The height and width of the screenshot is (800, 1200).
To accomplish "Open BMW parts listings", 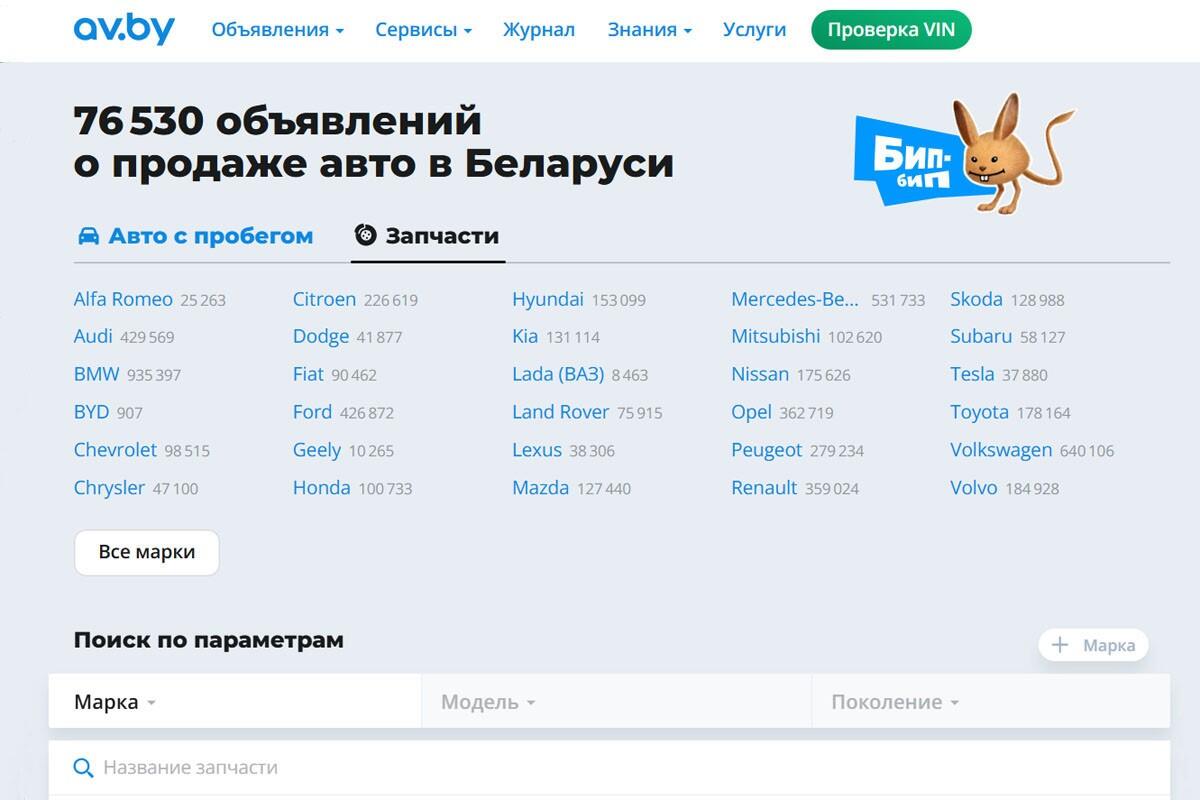I will pyautogui.click(x=96, y=374).
